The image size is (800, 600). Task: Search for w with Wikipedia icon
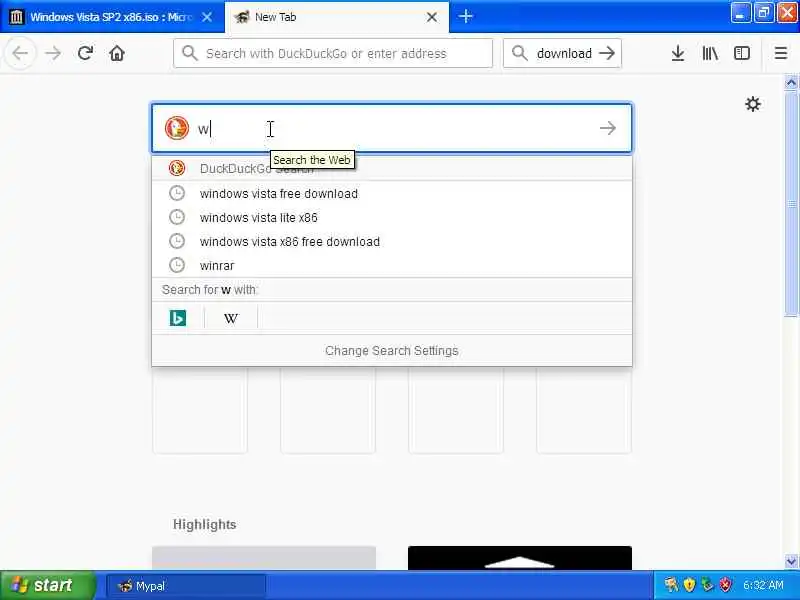[x=231, y=318]
